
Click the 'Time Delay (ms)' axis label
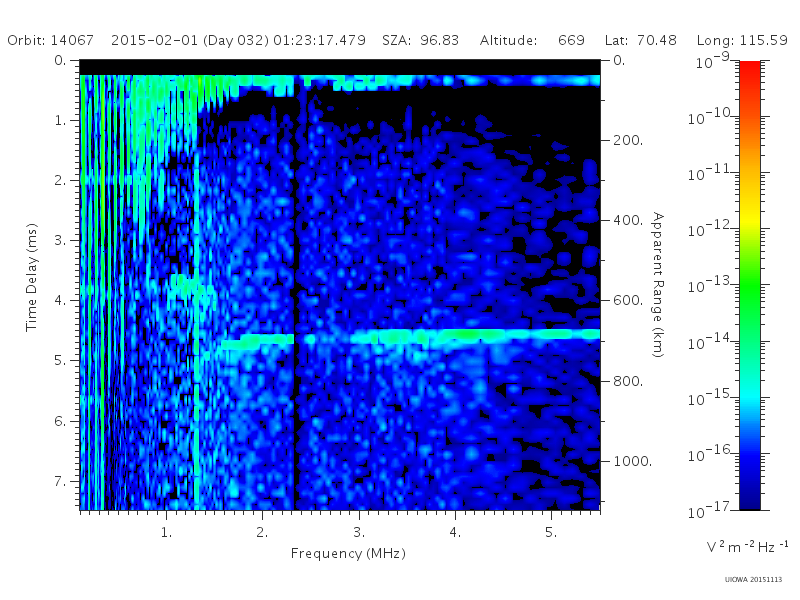tap(32, 277)
